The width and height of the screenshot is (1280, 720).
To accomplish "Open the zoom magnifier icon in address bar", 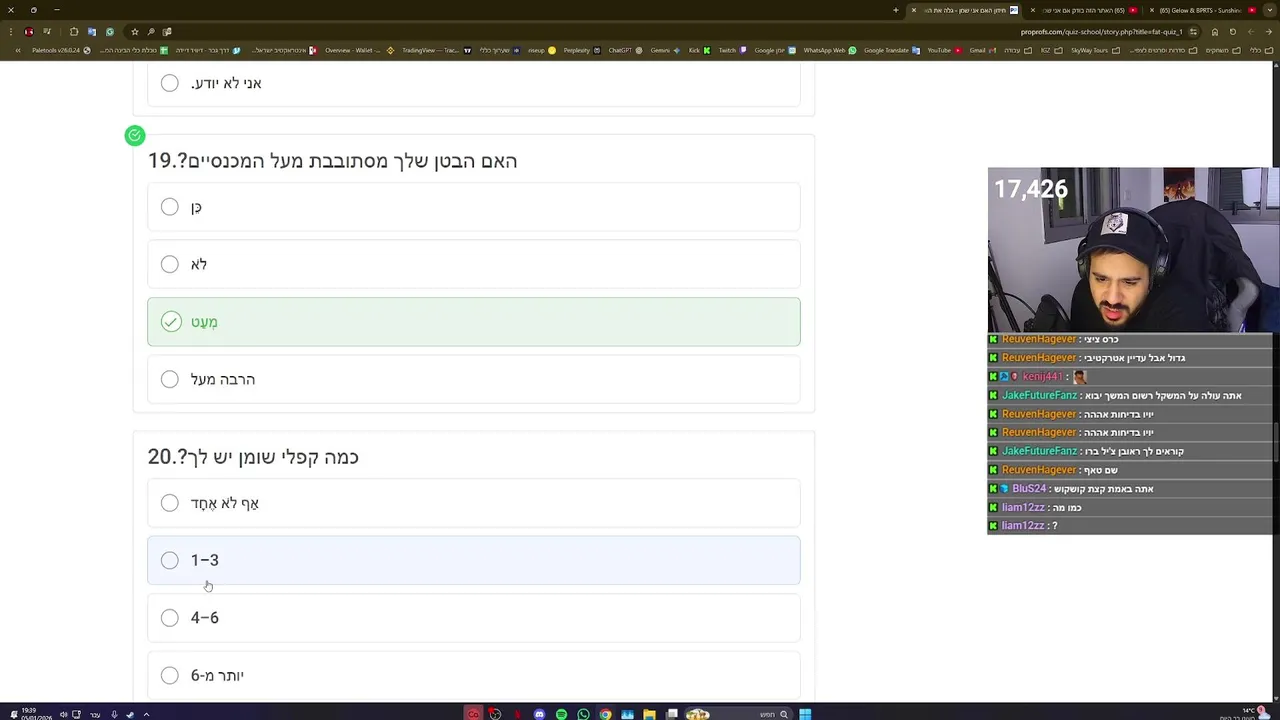I will (x=151, y=31).
